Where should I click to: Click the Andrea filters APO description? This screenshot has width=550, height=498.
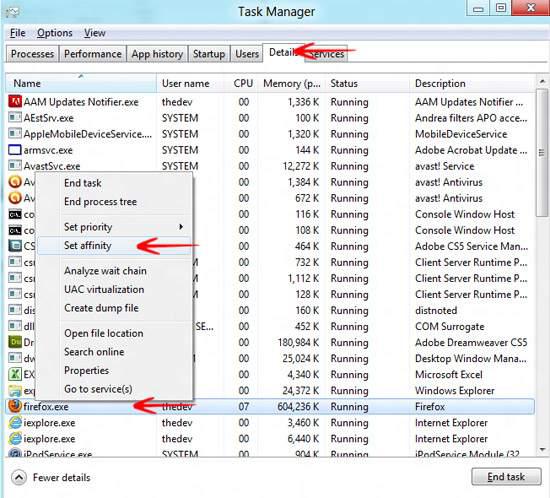[x=471, y=118]
